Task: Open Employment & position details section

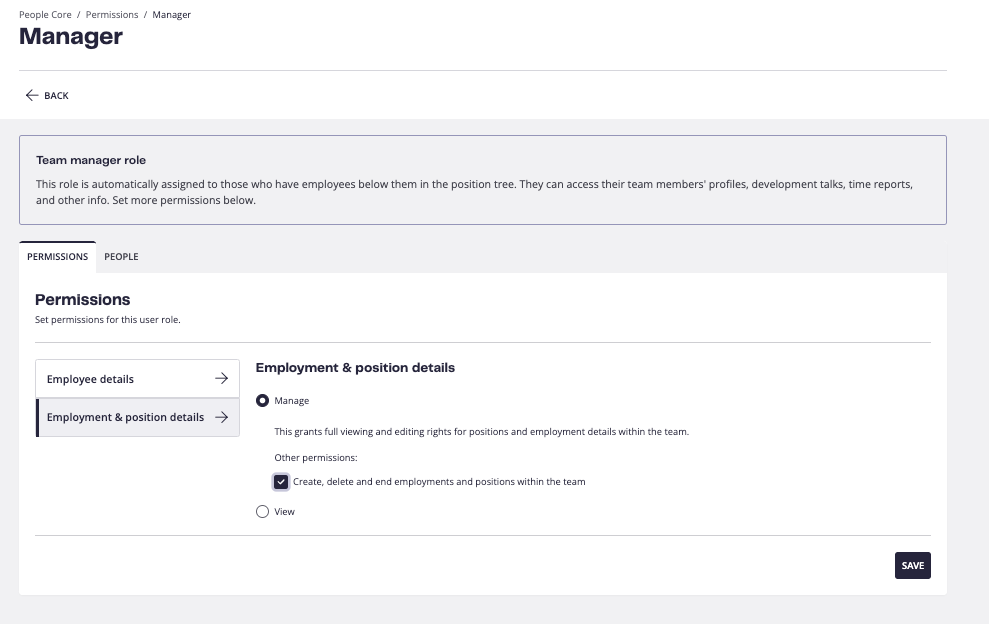Action: point(138,417)
